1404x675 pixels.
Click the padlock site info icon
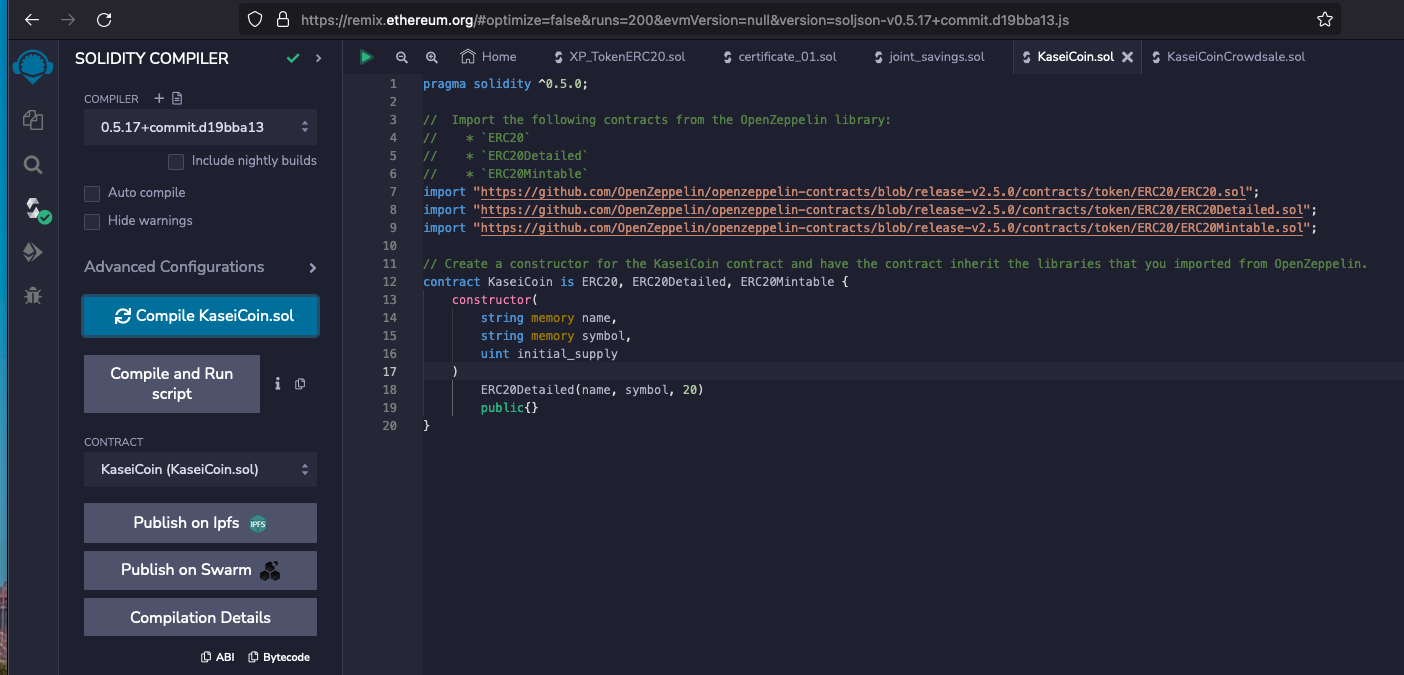coord(282,19)
